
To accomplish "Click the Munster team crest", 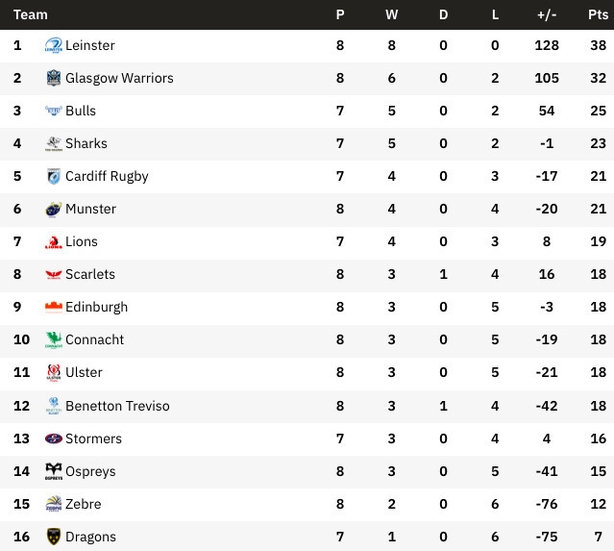I will click(x=53, y=209).
